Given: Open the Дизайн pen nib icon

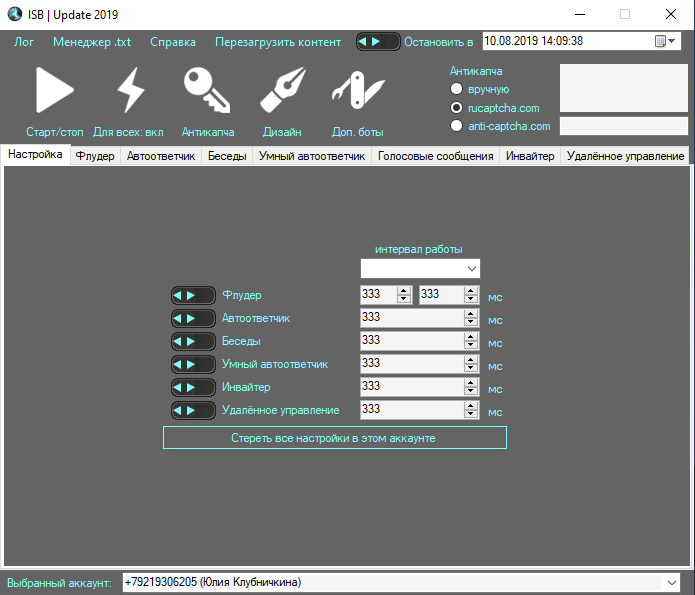Looking at the screenshot, I should tap(283, 90).
